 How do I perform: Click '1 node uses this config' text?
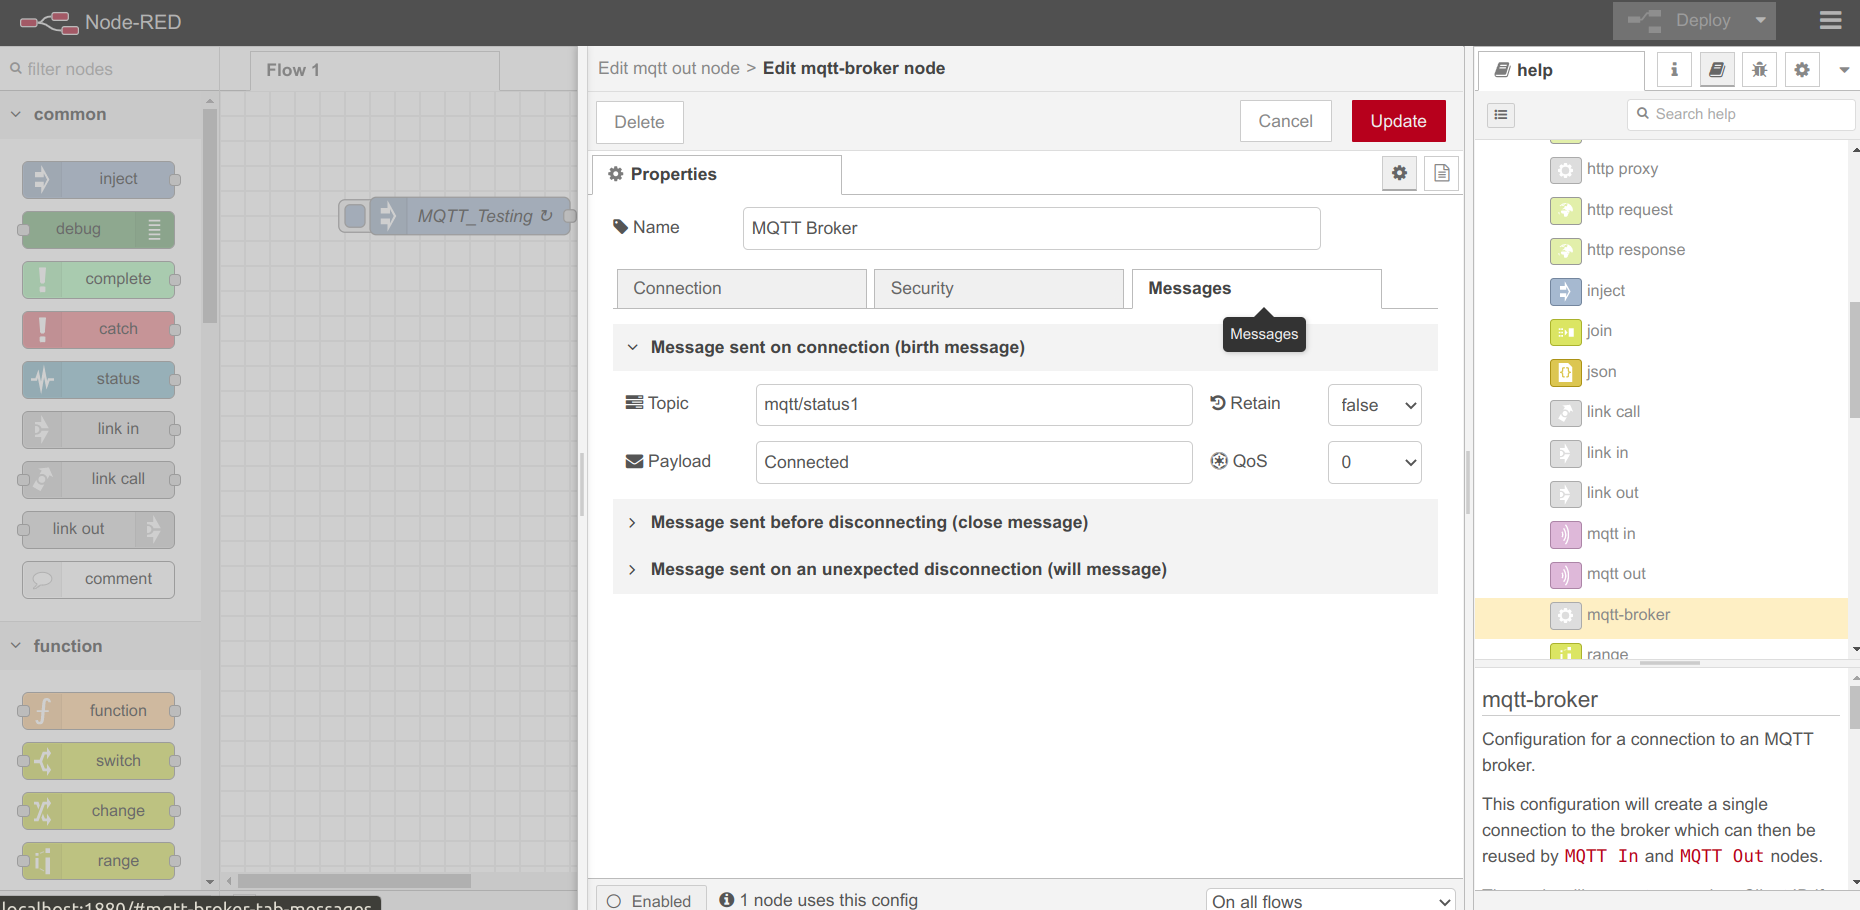tap(828, 900)
